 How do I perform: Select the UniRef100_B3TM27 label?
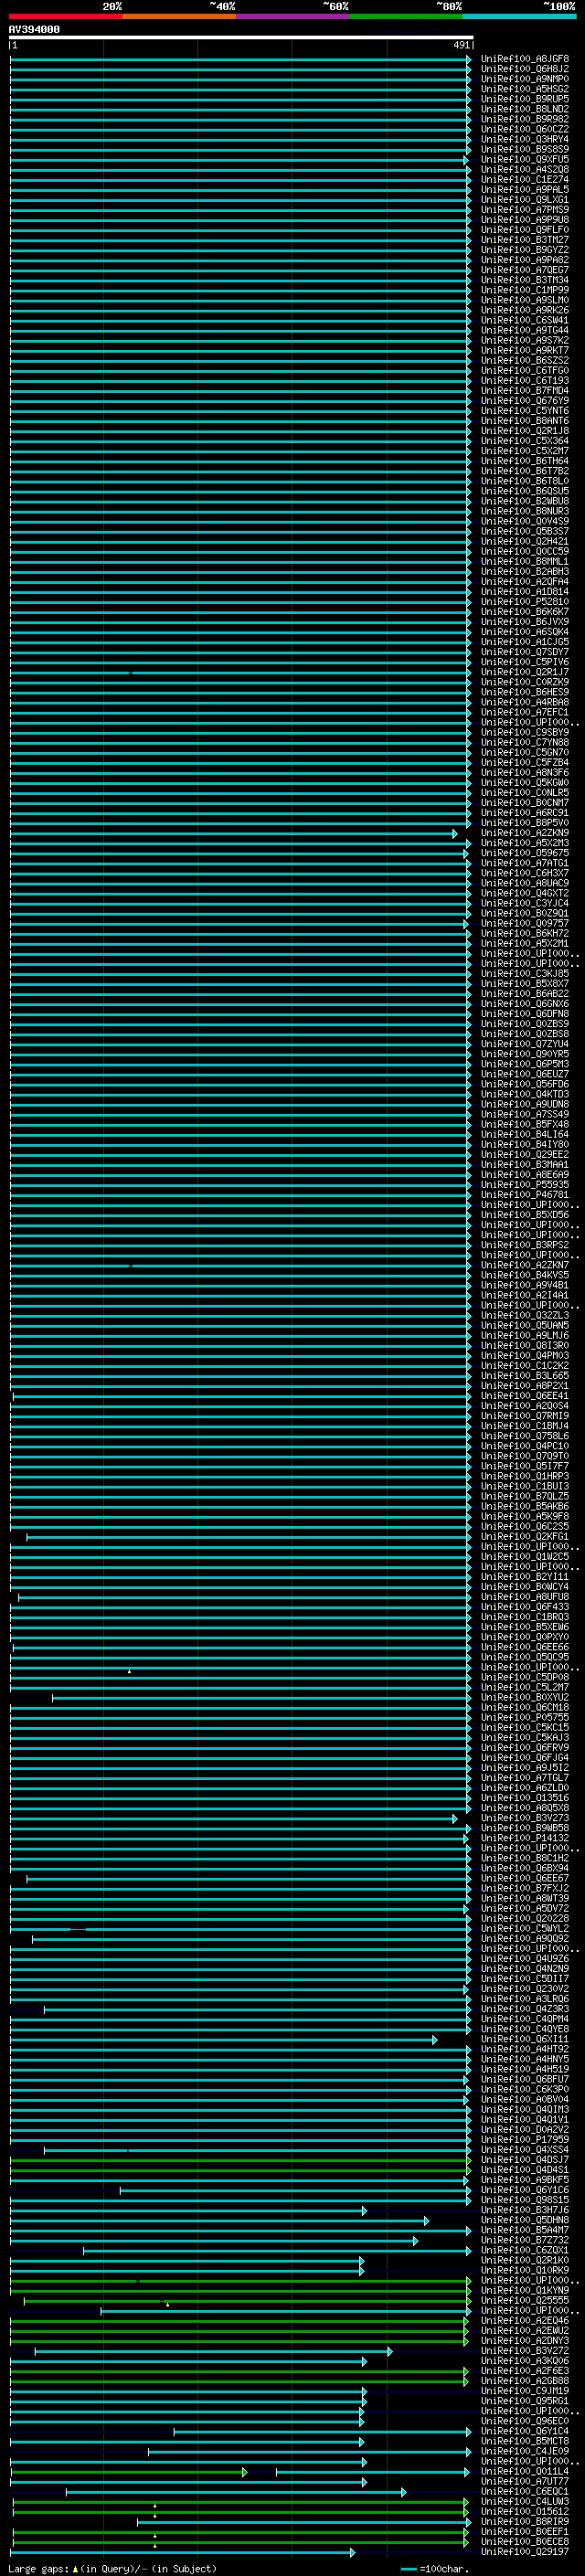[x=525, y=240]
